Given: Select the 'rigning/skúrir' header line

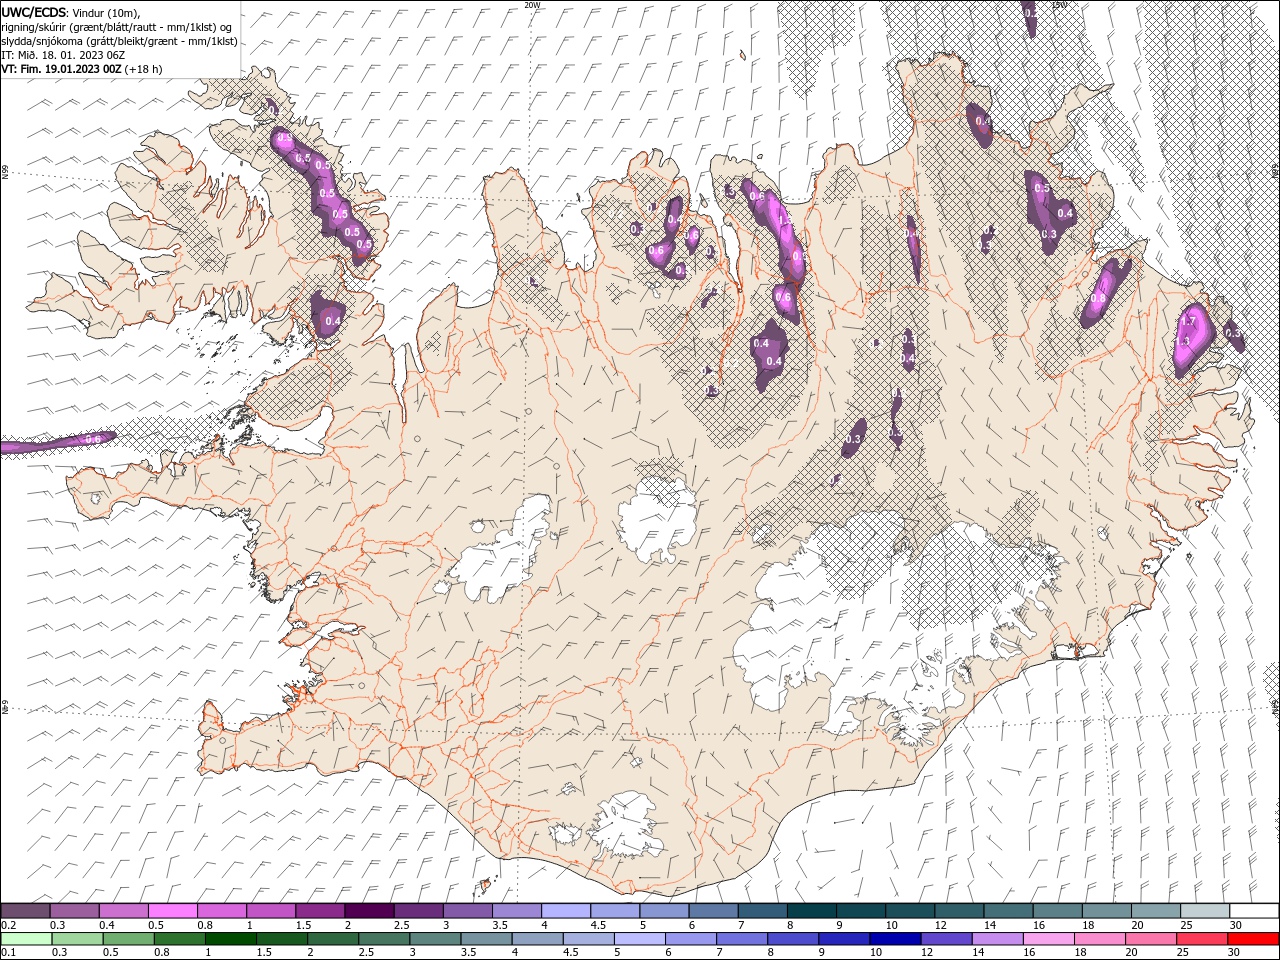Looking at the screenshot, I should tap(118, 27).
